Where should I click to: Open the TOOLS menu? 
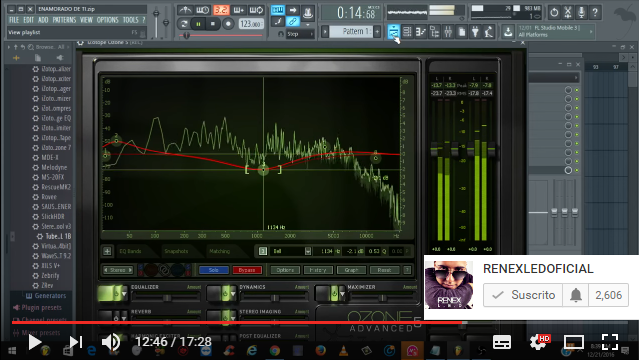130,20
